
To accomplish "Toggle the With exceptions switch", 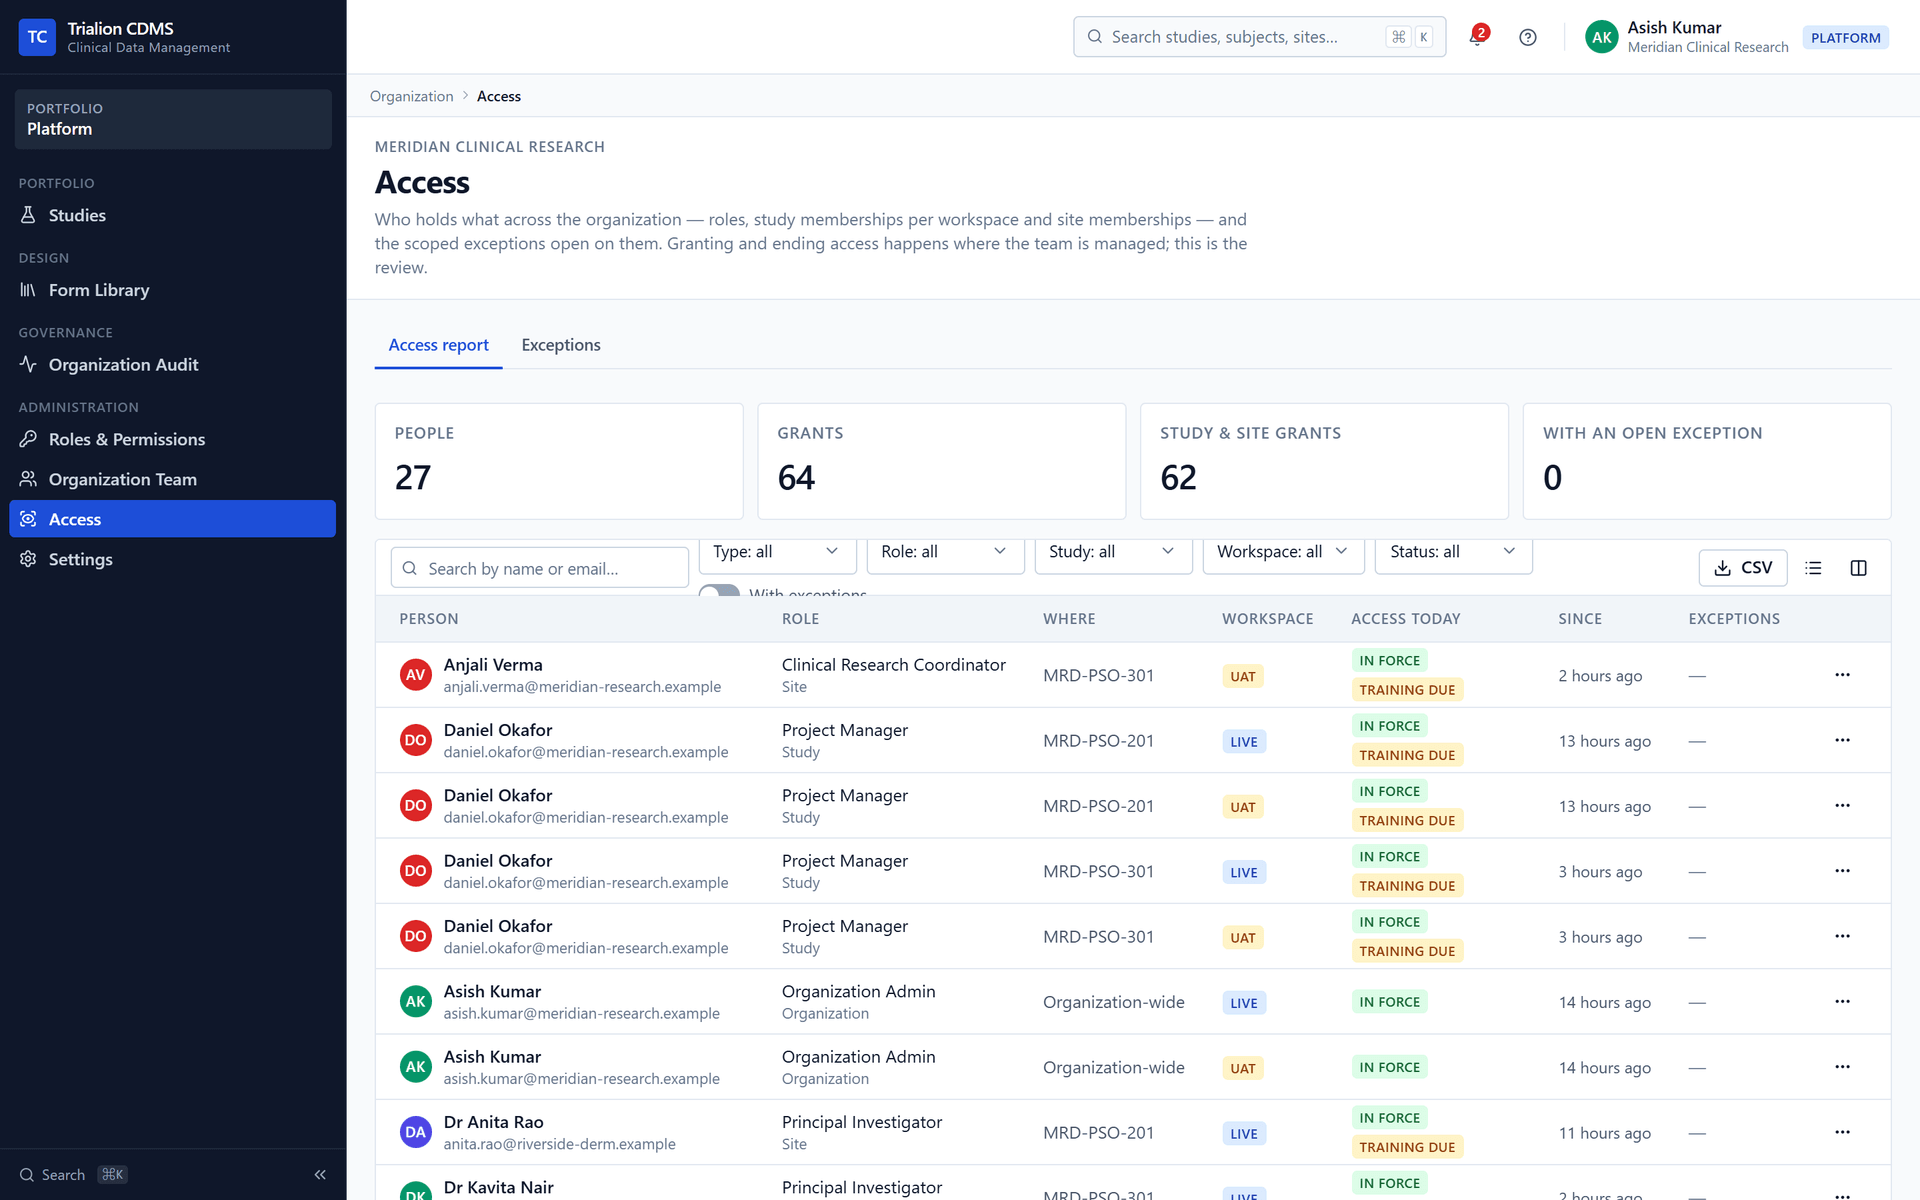I will (x=719, y=591).
